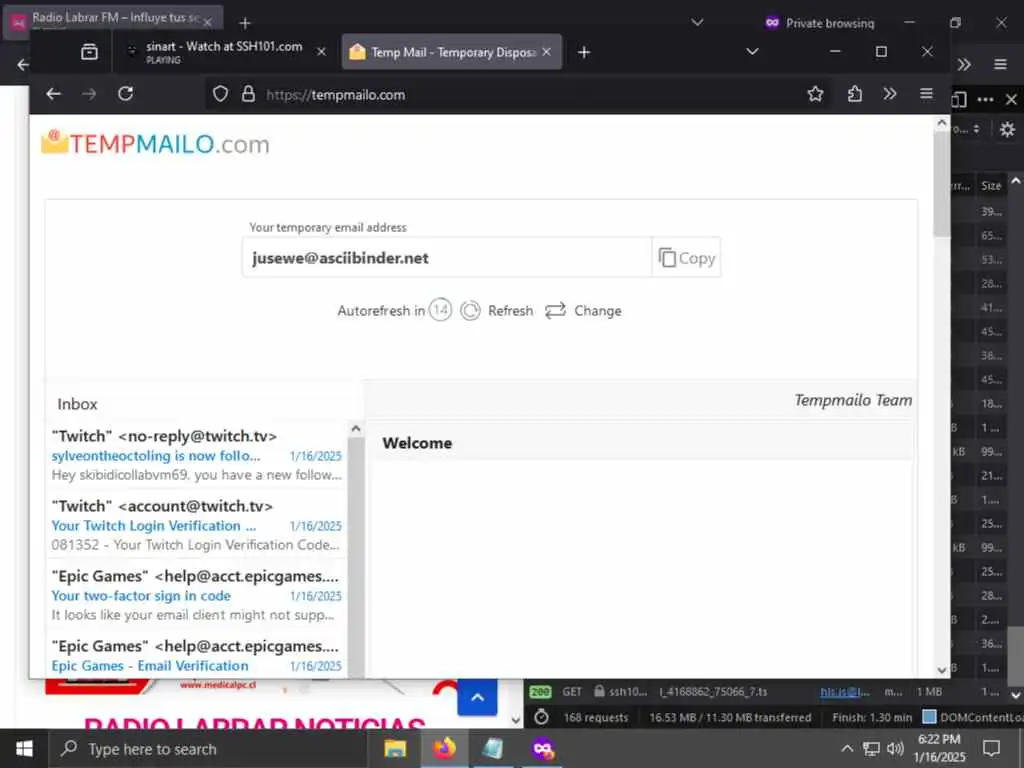Click the back-to-top arrow button on Radio page
The height and width of the screenshot is (768, 1024).
click(477, 697)
